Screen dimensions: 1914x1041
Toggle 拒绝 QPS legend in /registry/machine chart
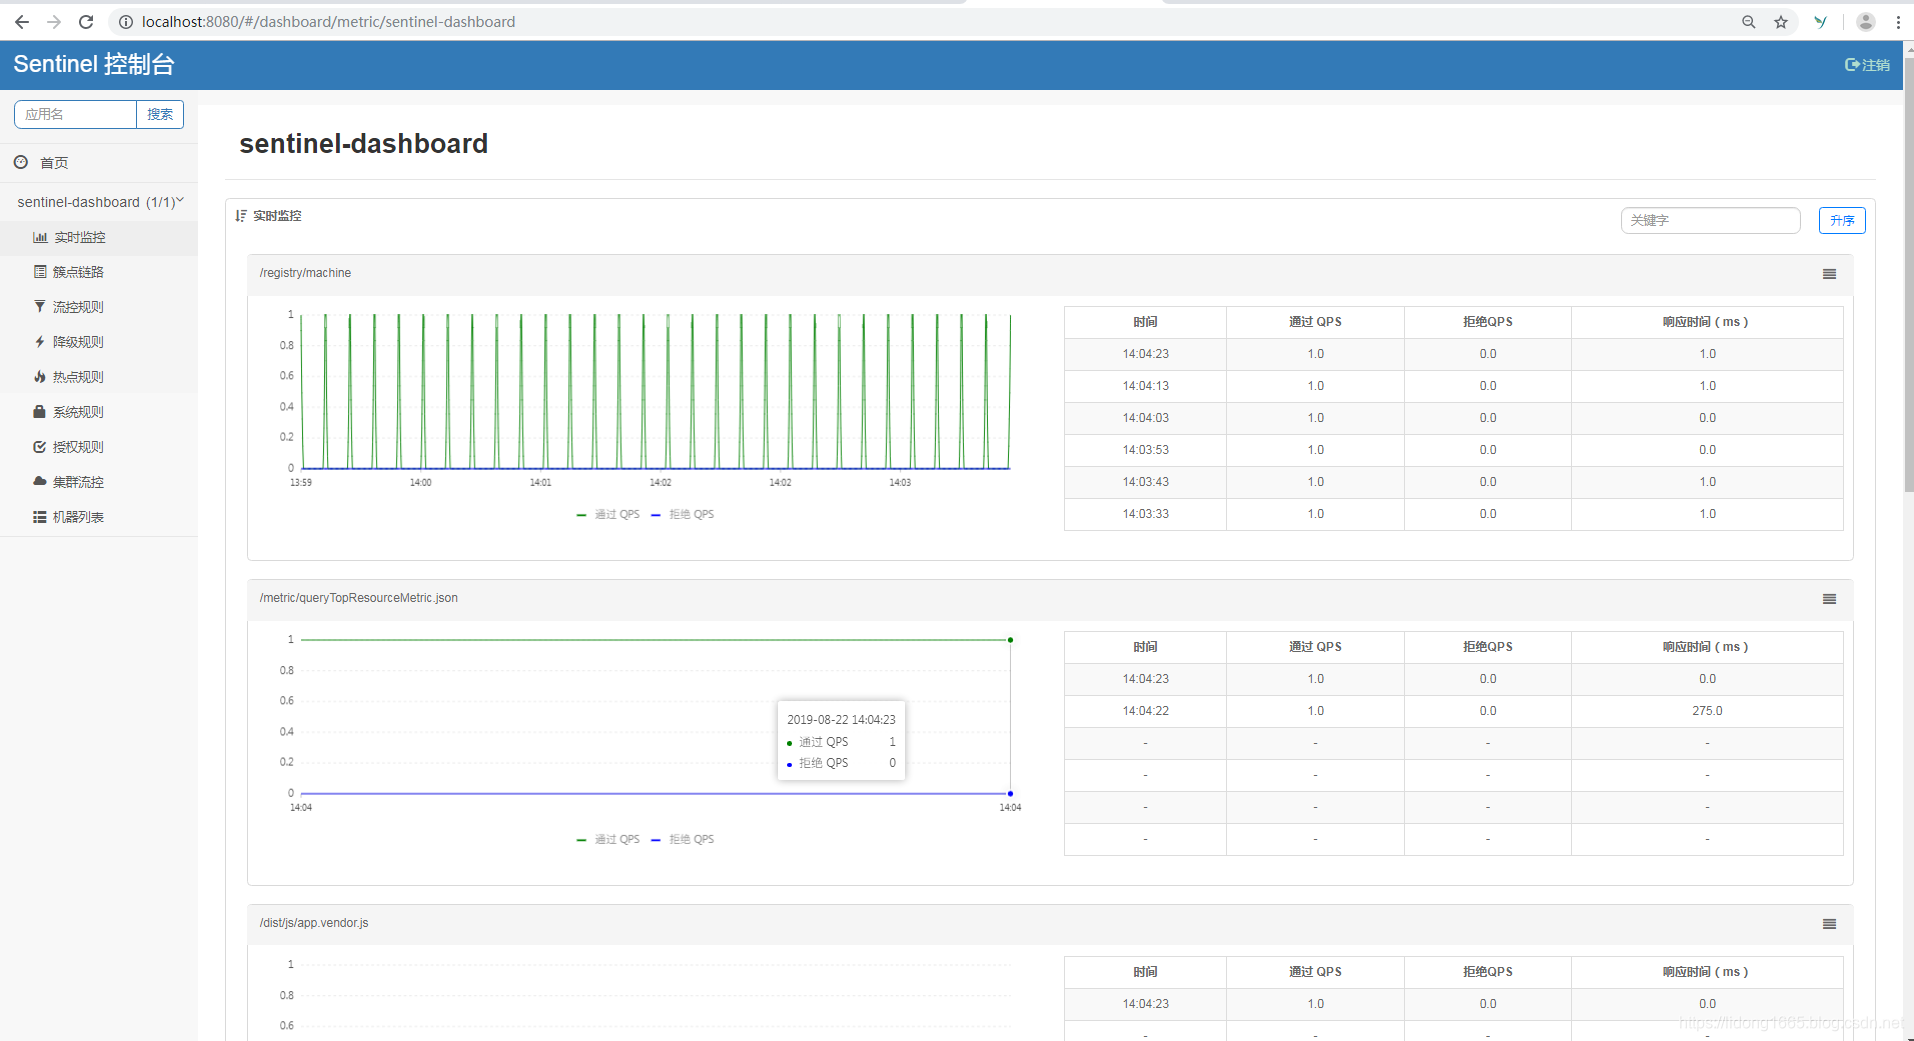click(x=683, y=514)
